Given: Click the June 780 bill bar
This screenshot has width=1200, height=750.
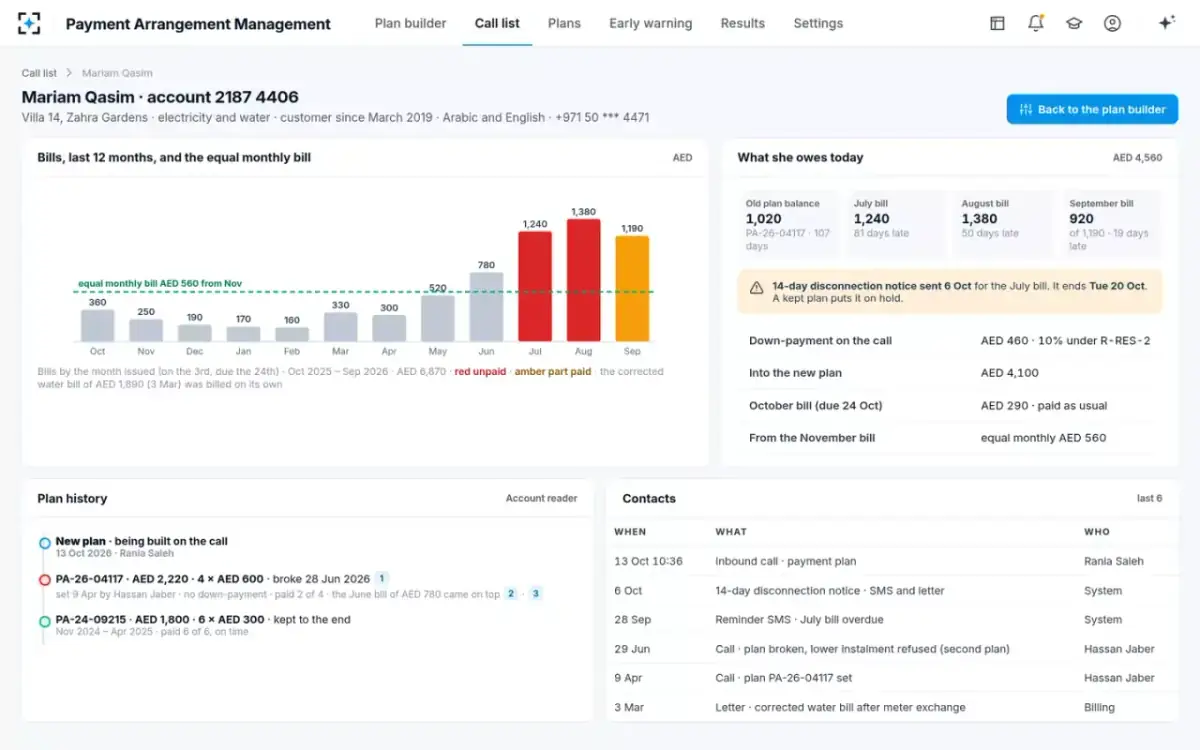Looking at the screenshot, I should [x=486, y=307].
